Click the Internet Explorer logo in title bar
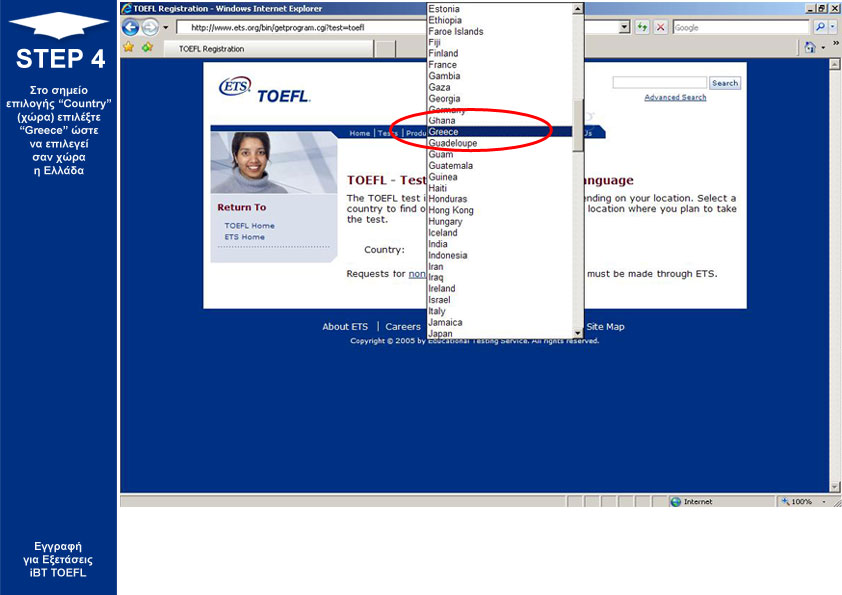The height and width of the screenshot is (595, 842). click(127, 9)
